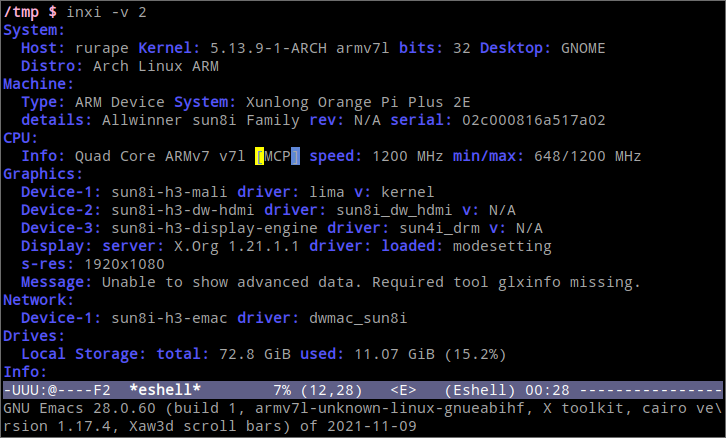This screenshot has width=726, height=438.
Task: Click the '<E>' mode line indicator
Action: click(x=403, y=390)
